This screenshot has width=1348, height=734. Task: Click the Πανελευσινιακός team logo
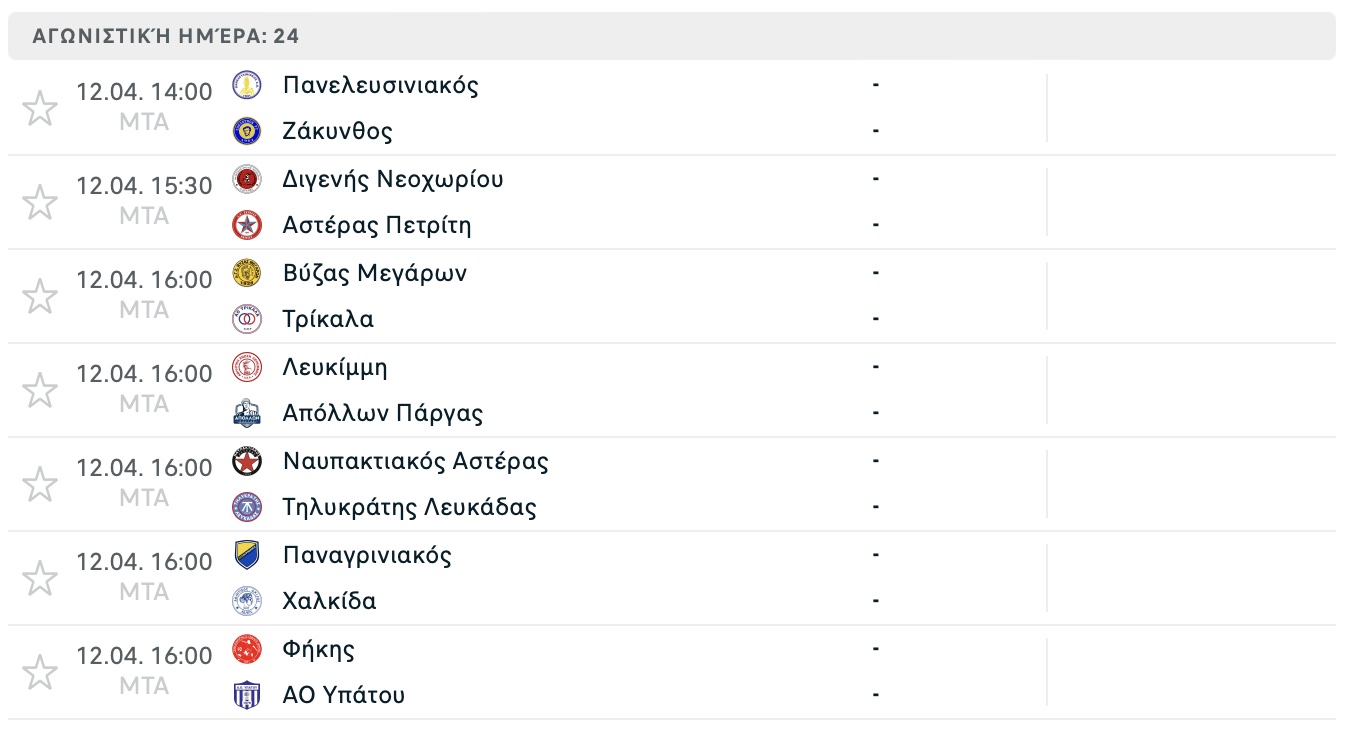pos(246,85)
